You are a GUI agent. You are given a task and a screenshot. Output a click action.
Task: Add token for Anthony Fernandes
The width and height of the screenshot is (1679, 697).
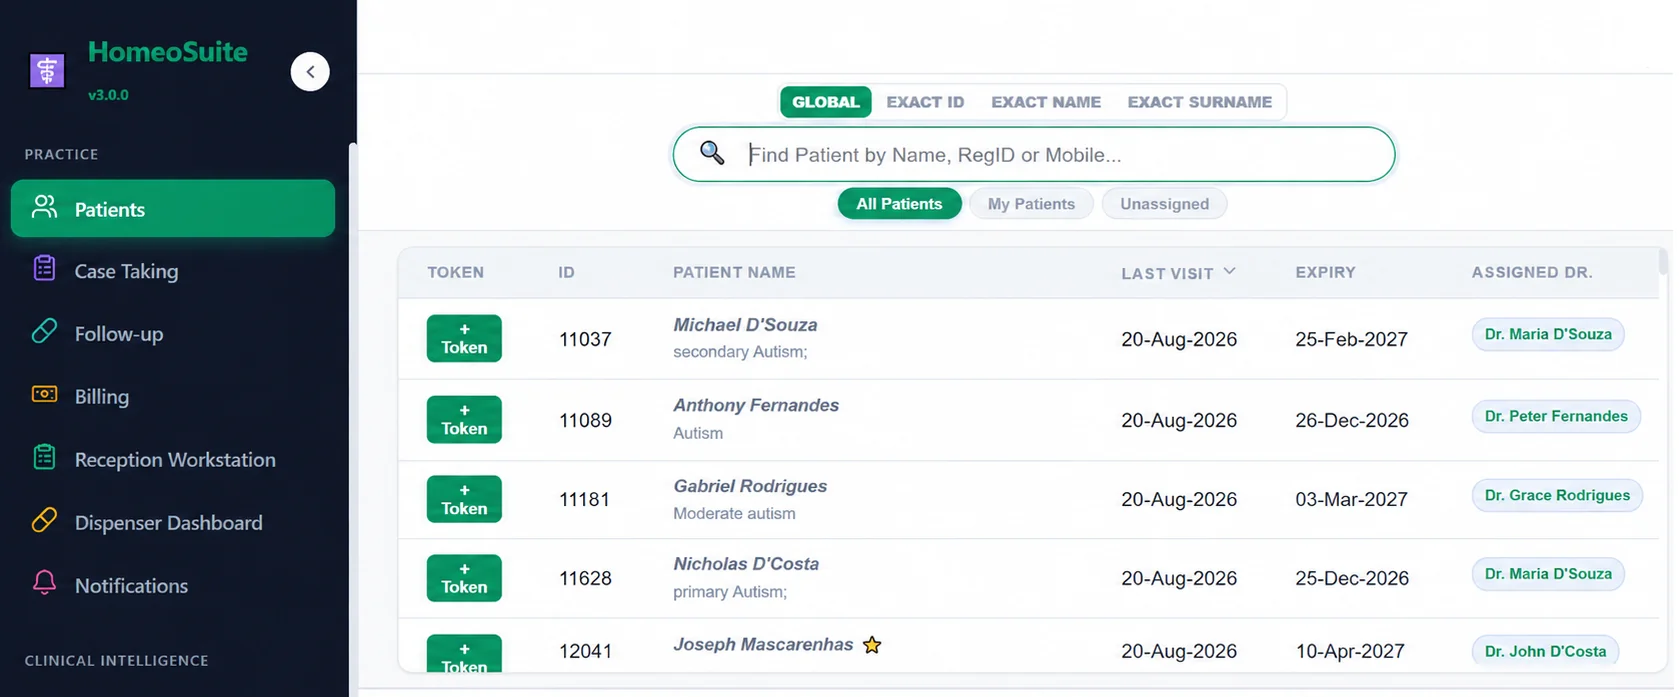pyautogui.click(x=464, y=419)
